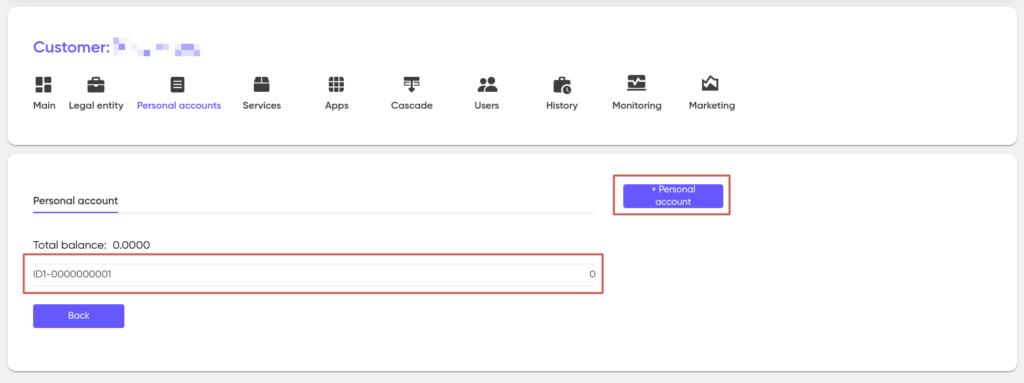Open account row ID1-0000000001
Screen dimensions: 1024x383
coord(314,275)
